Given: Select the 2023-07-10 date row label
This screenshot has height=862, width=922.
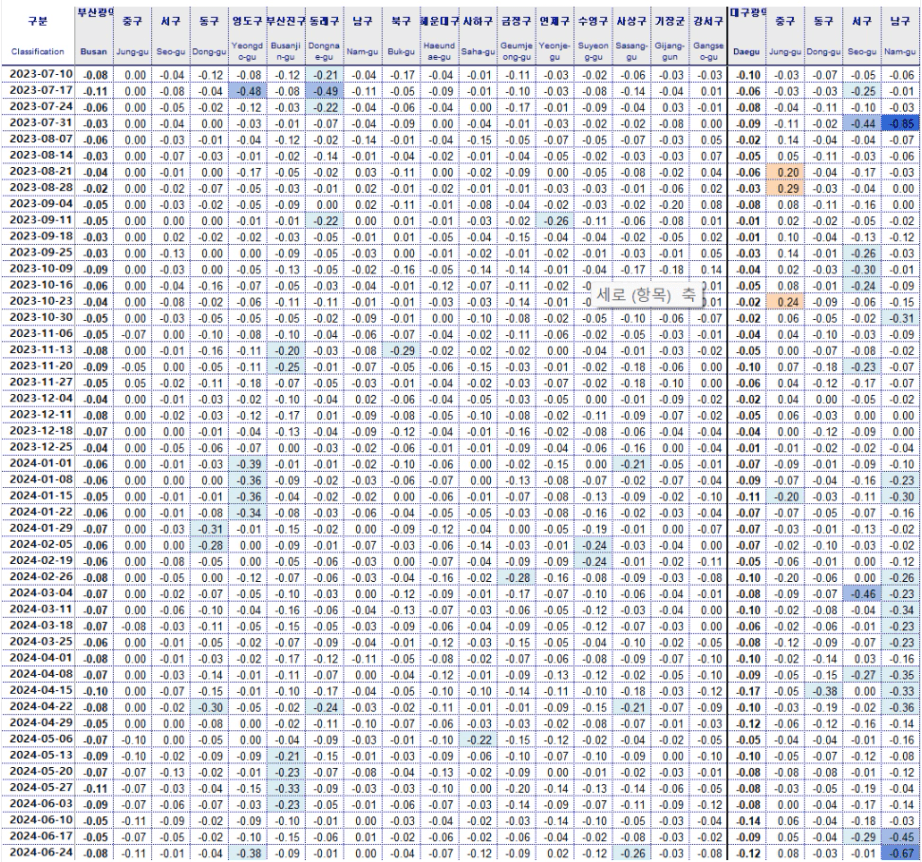Looking at the screenshot, I should click(x=41, y=74).
